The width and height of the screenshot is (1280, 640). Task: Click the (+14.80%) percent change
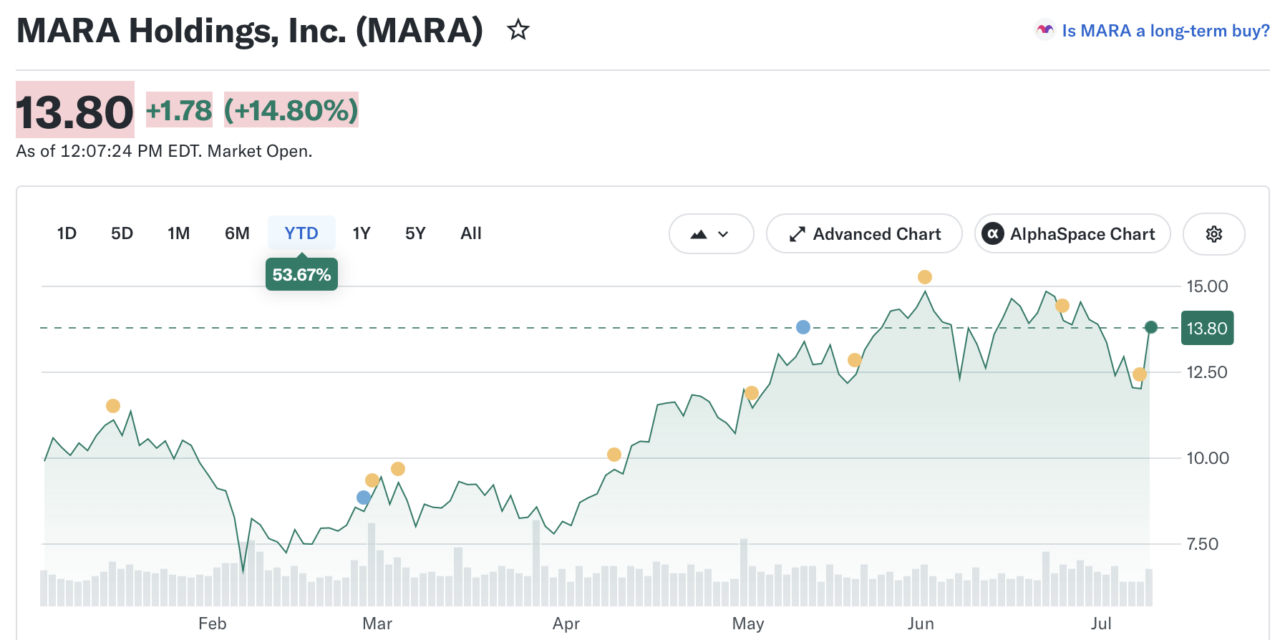pyautogui.click(x=291, y=110)
